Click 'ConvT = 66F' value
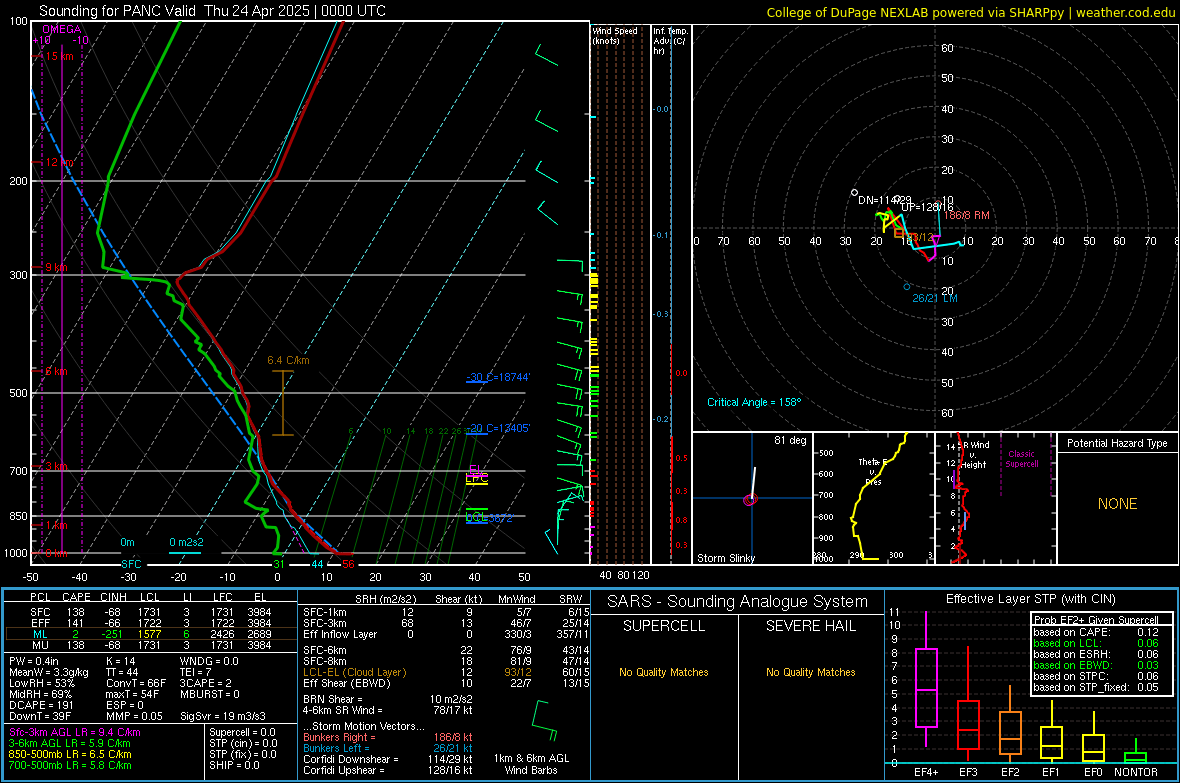 (136, 684)
